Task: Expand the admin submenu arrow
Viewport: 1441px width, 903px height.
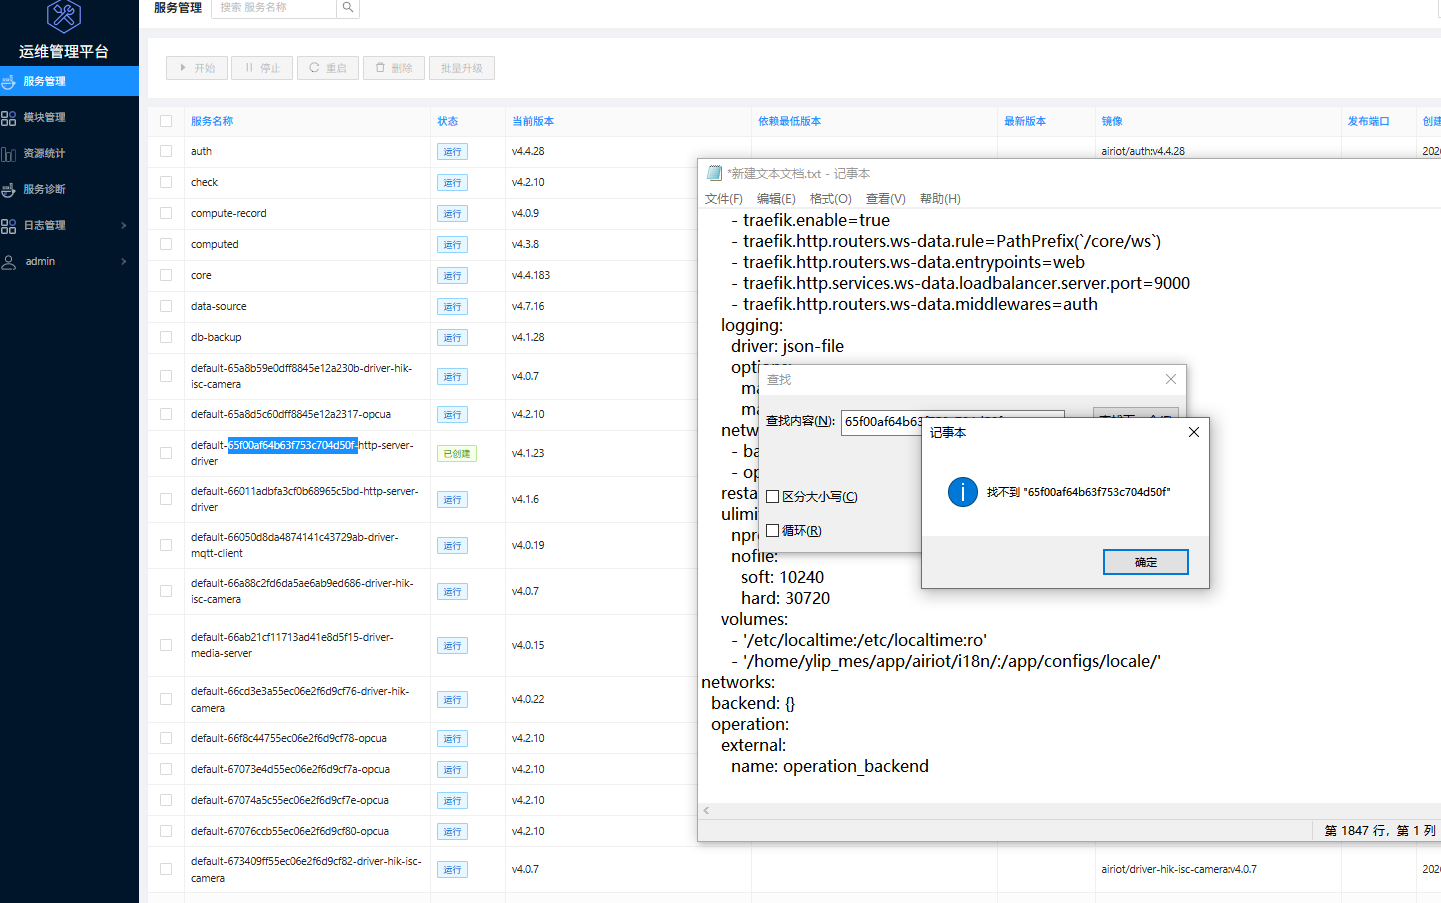Action: [x=124, y=262]
